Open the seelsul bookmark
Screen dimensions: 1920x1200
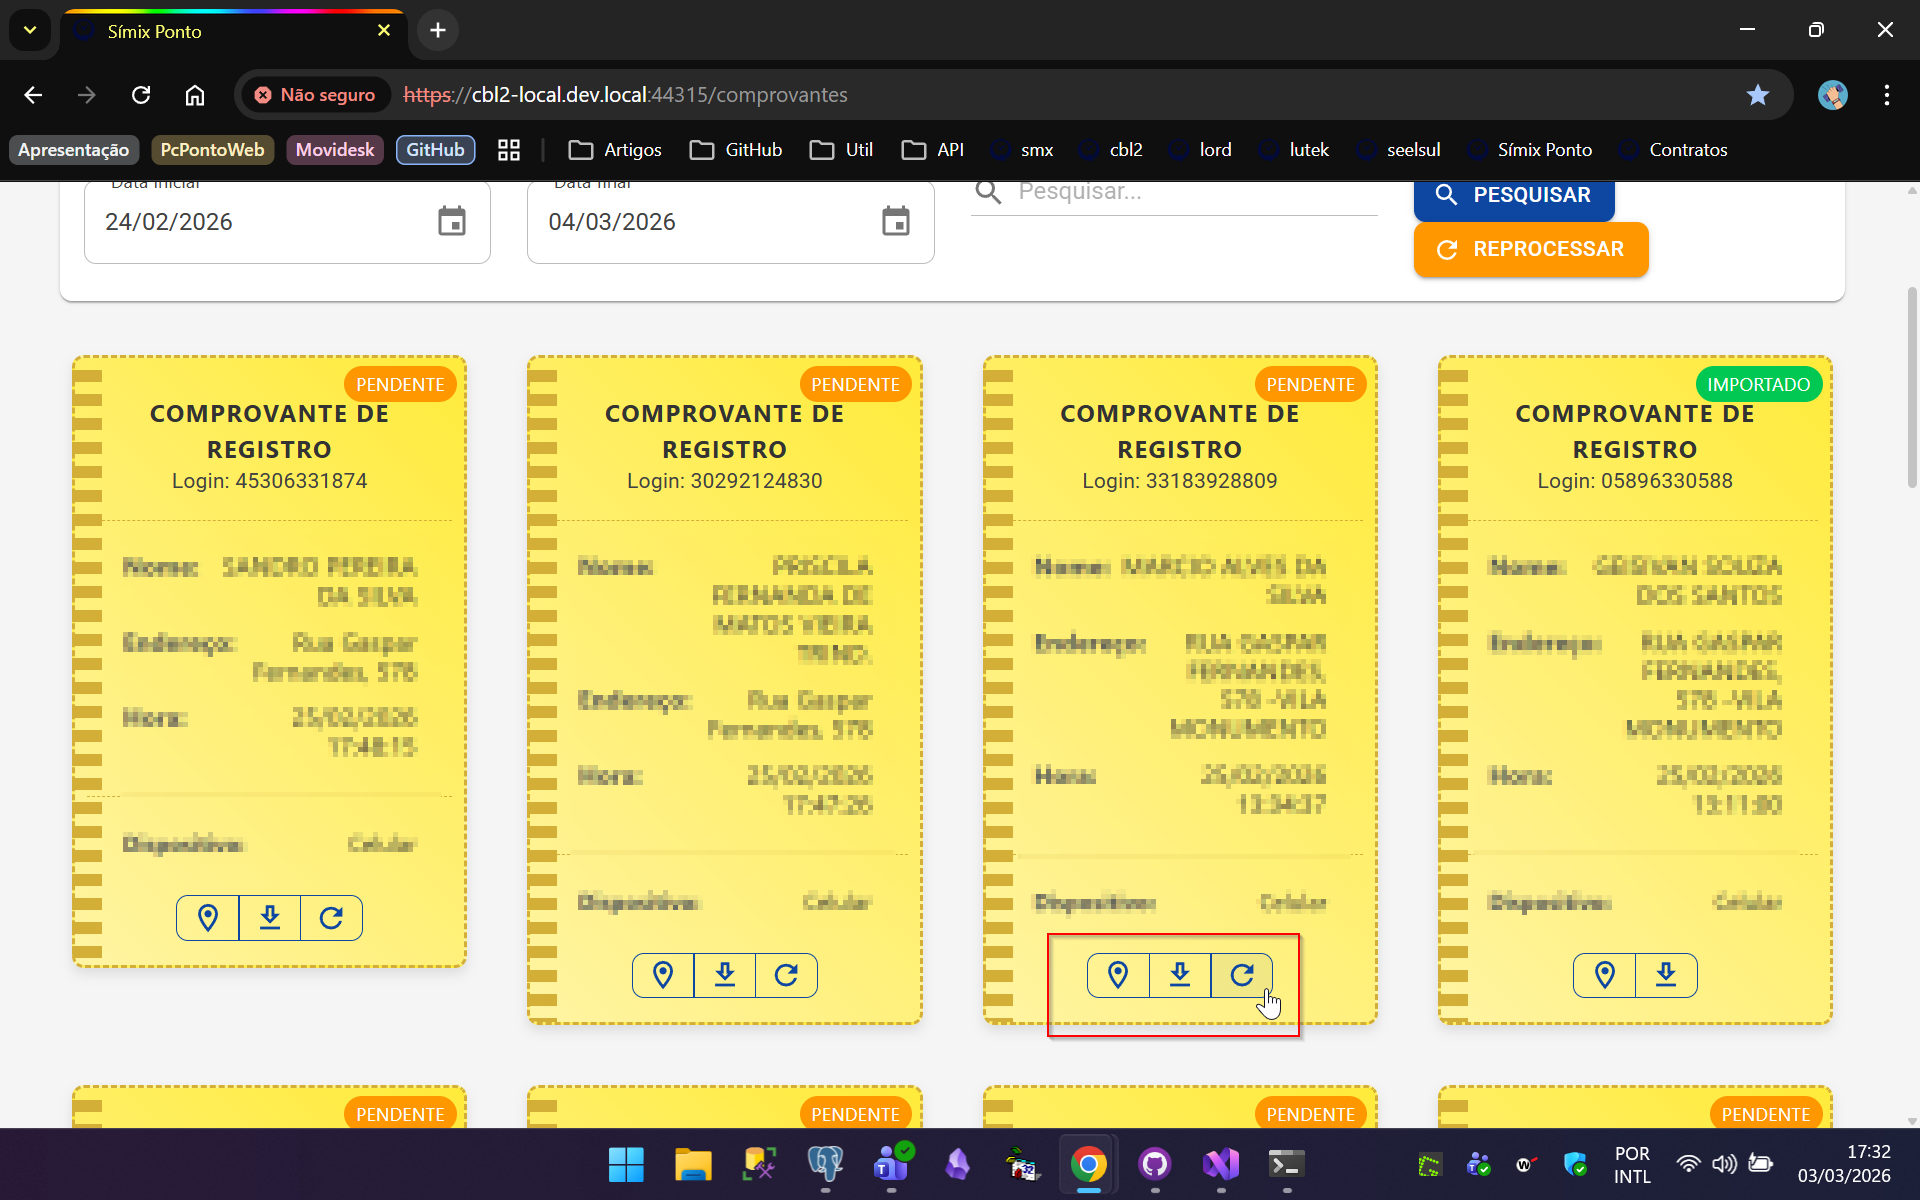(1398, 150)
